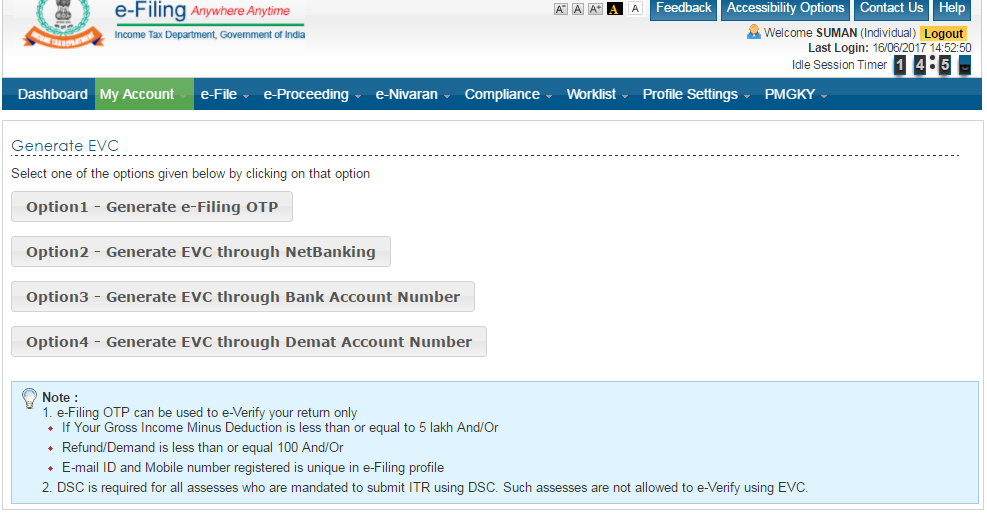The height and width of the screenshot is (519, 987).
Task: Open the Worklist menu
Action: (597, 94)
